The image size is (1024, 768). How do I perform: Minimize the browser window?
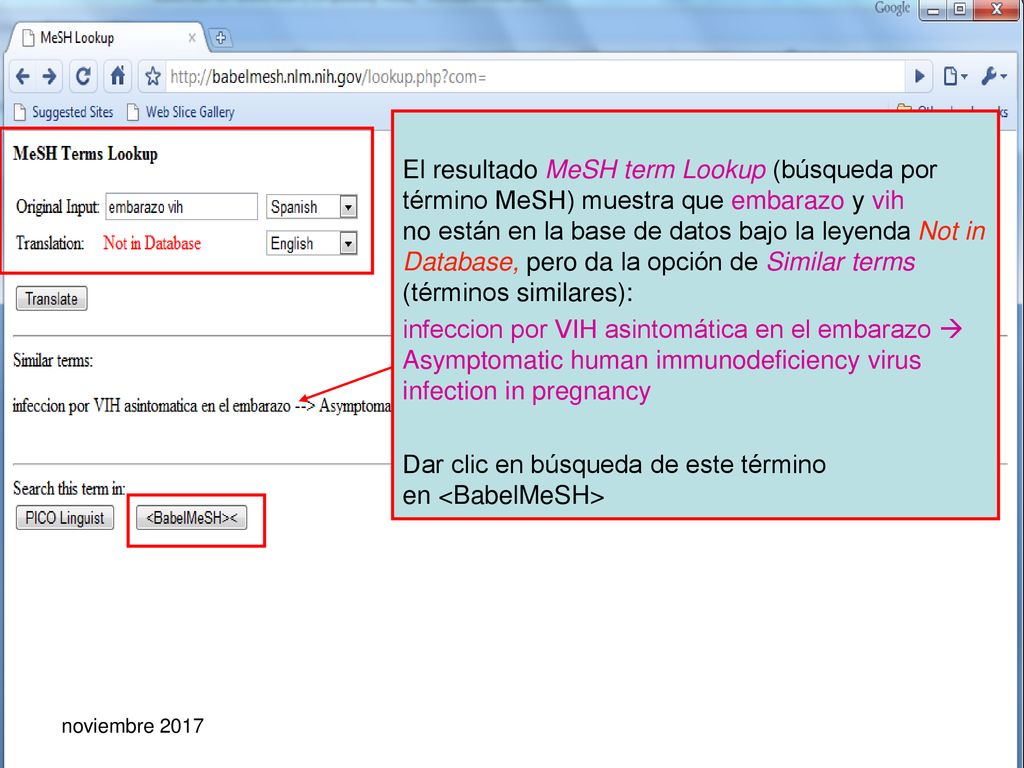933,10
